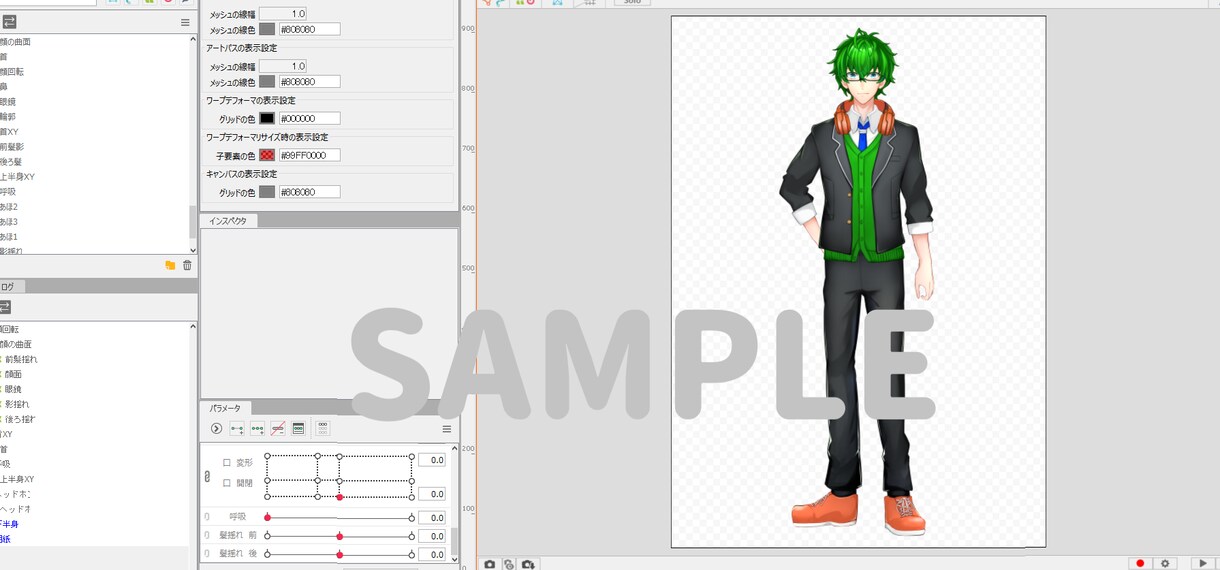Click the circled arrow icon in parameter toolbar
The width and height of the screenshot is (1220, 570).
click(216, 428)
